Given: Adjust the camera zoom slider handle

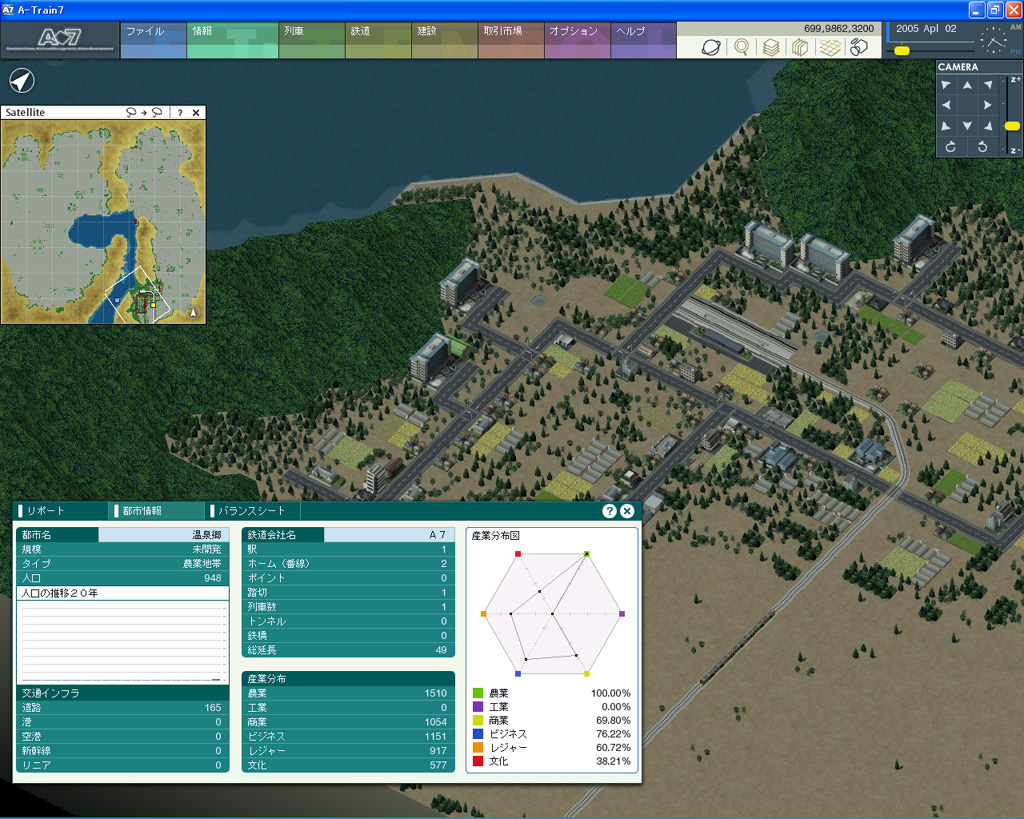Looking at the screenshot, I should tap(1012, 126).
